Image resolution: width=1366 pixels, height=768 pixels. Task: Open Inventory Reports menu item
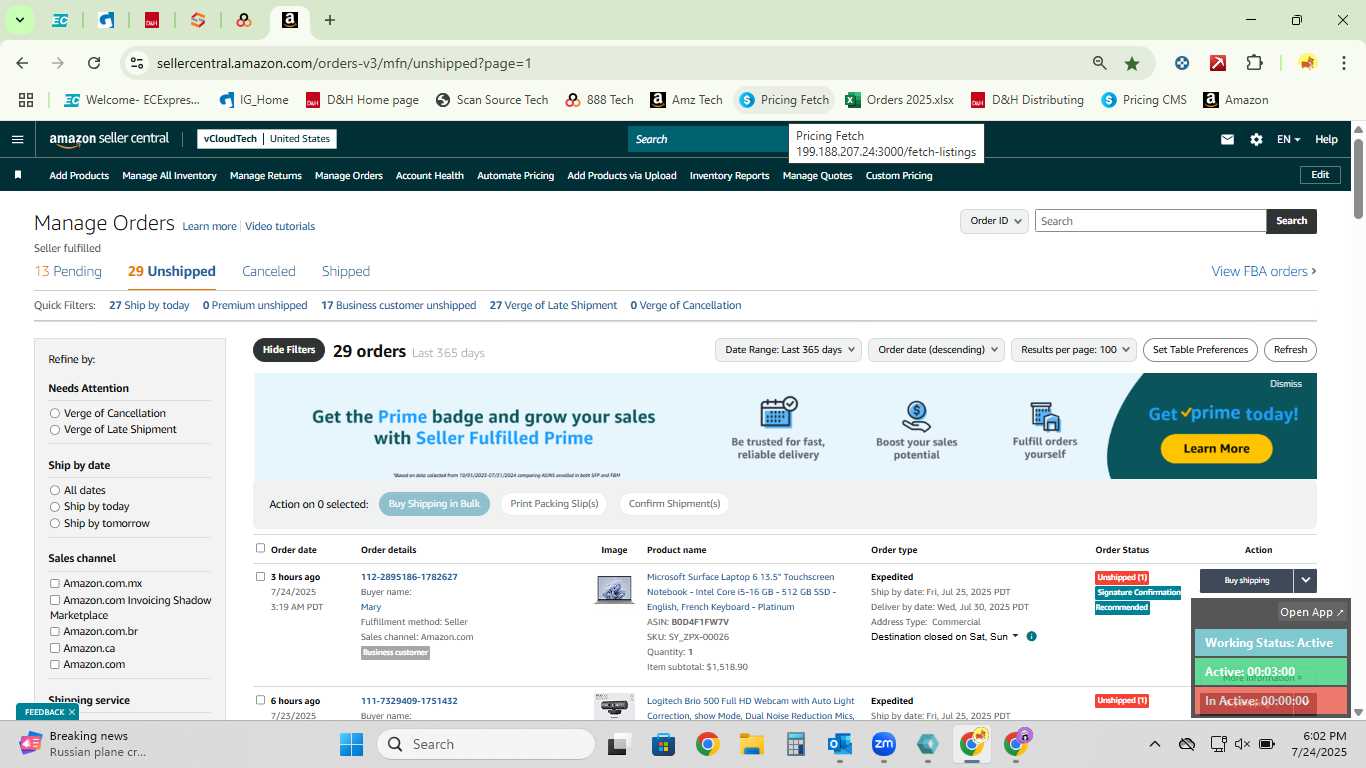point(730,175)
